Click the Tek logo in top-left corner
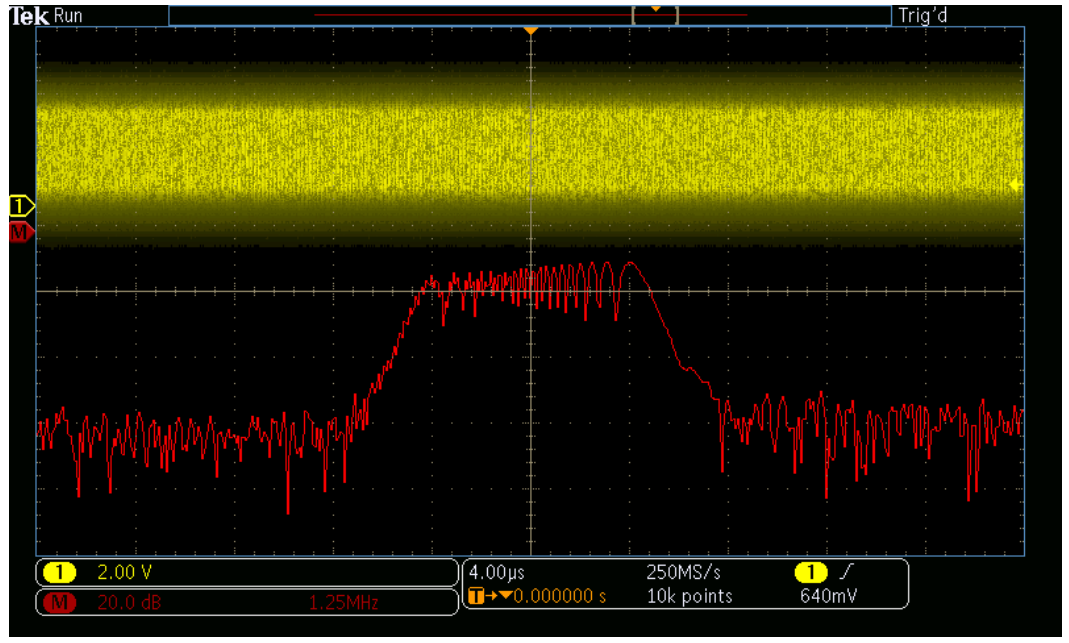Screen dimensions: 1069x643 coord(29,15)
